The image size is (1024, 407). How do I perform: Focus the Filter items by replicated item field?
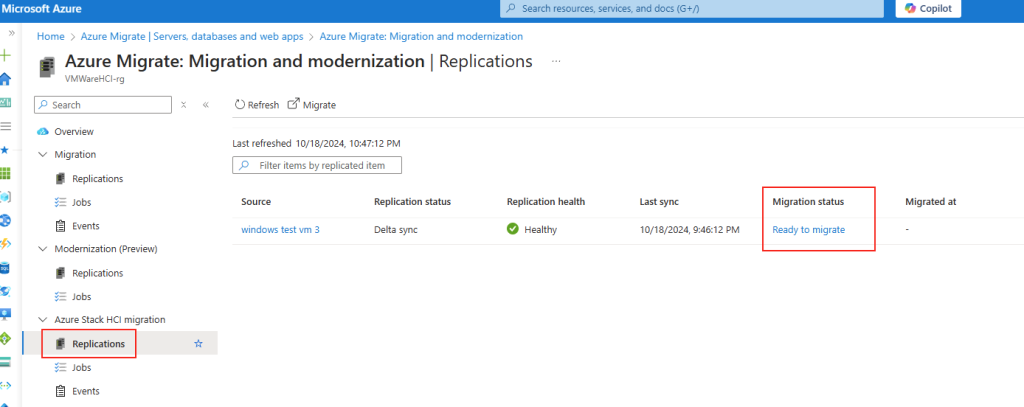317,165
